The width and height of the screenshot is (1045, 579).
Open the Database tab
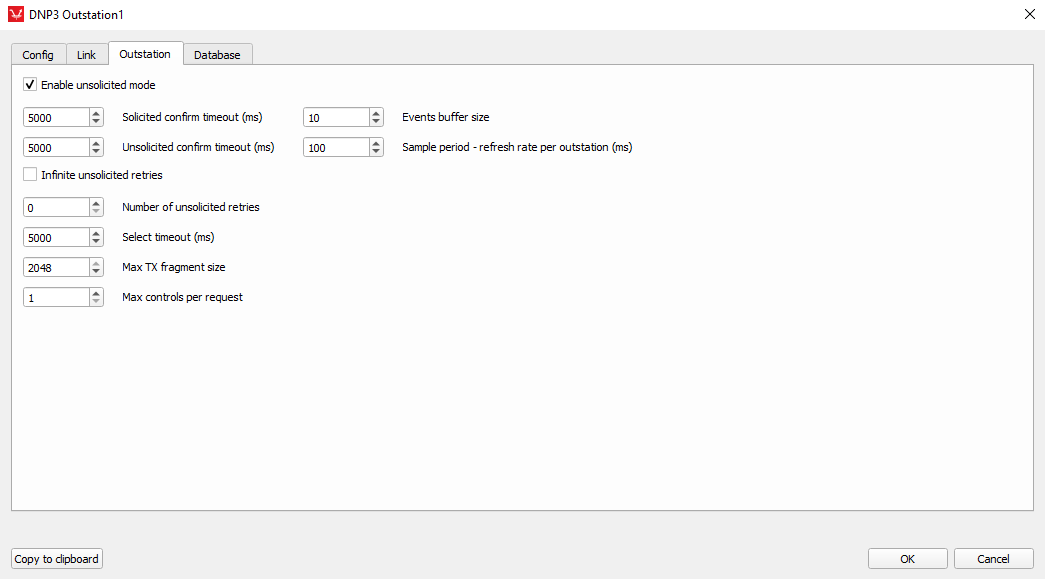pos(217,55)
